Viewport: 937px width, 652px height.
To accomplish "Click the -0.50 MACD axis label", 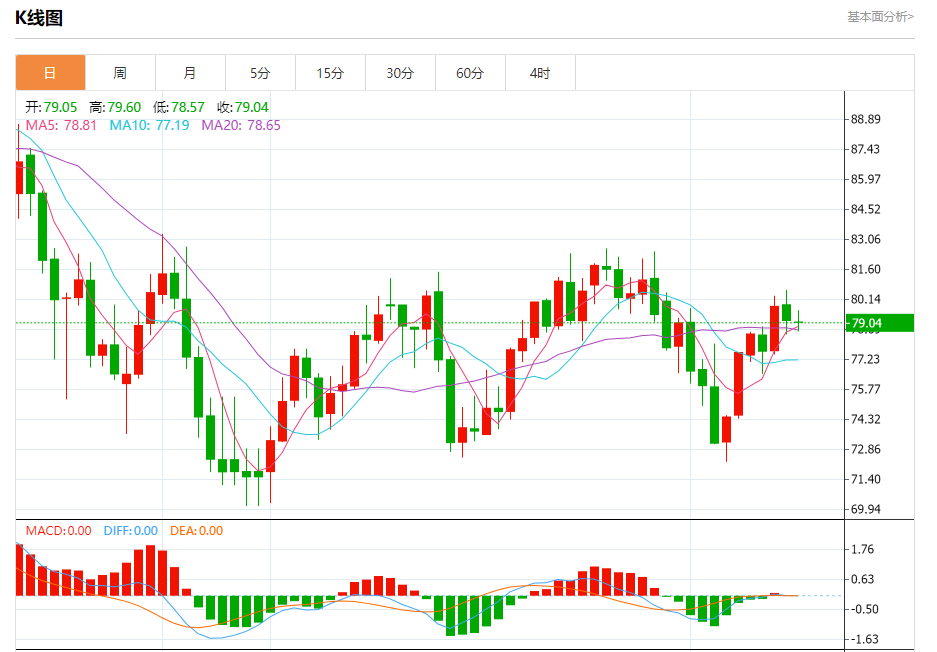I will [863, 609].
